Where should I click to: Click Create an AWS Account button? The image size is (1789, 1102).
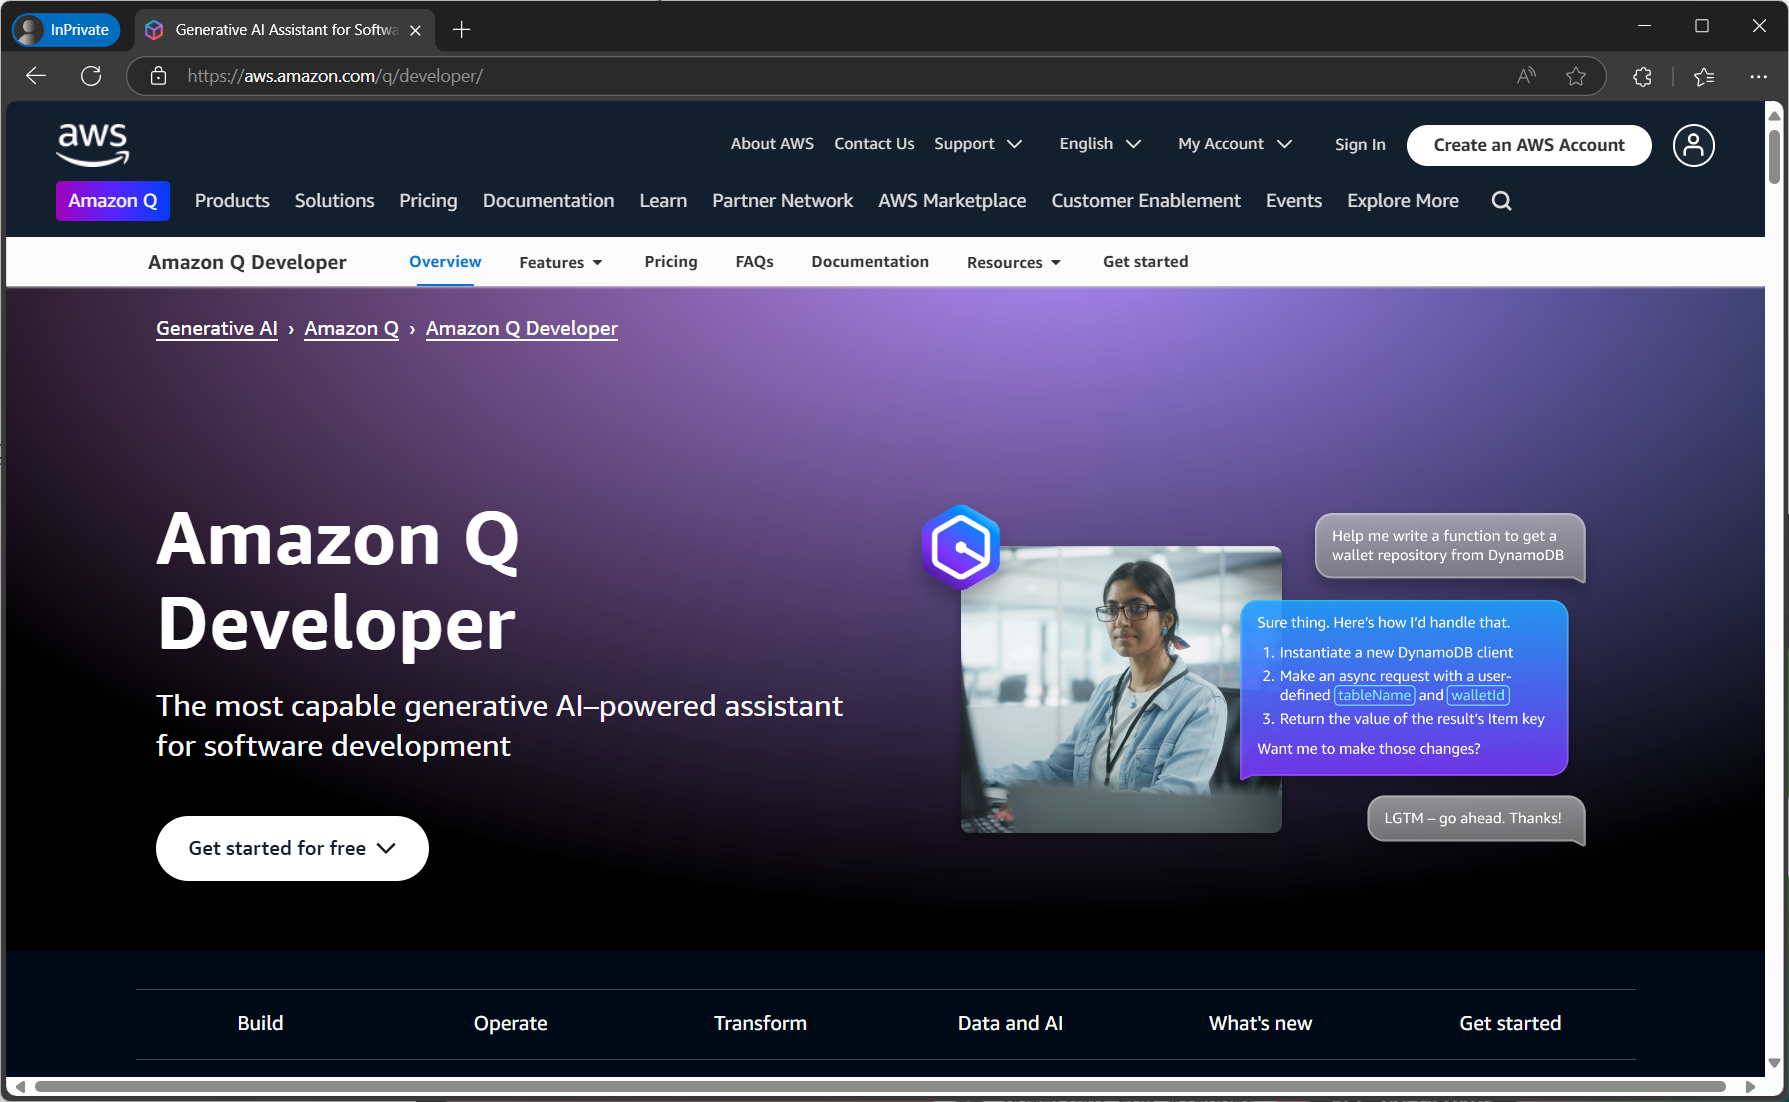tap(1529, 145)
